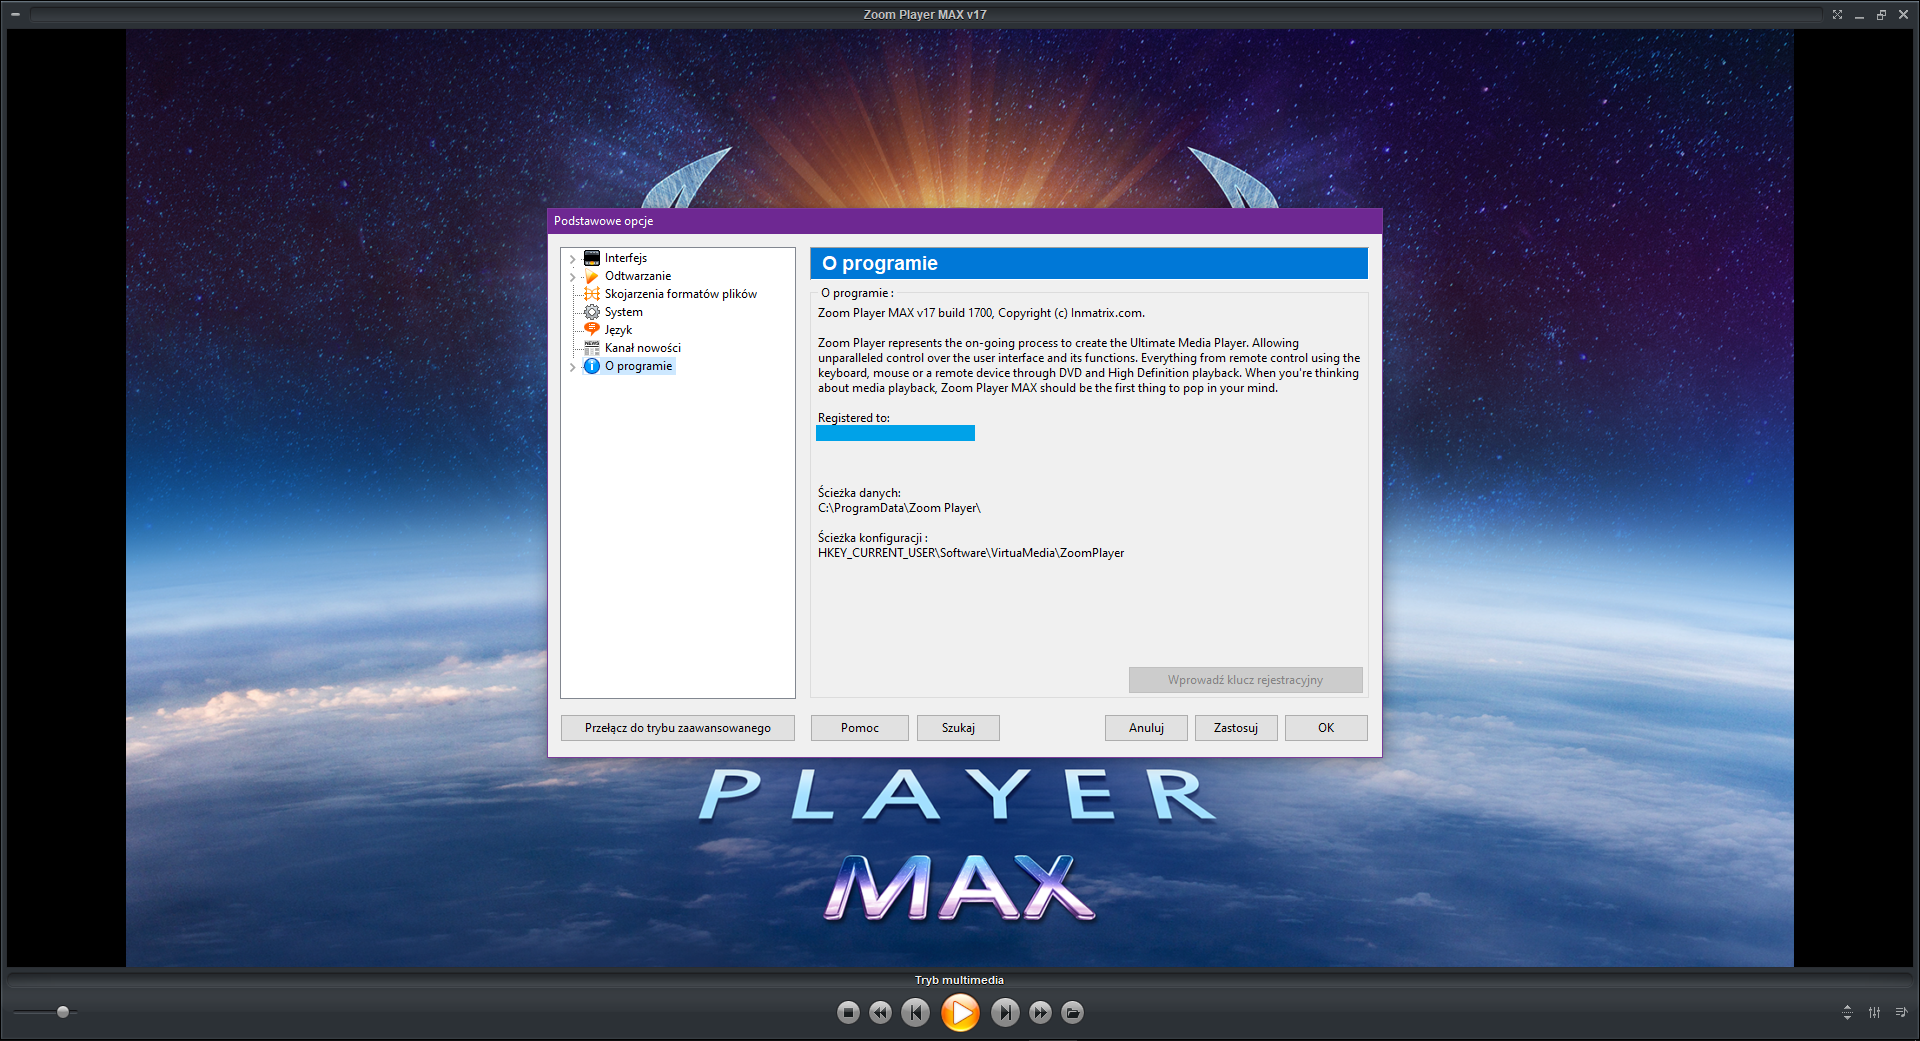Click the dash menu icon left of title

tap(15, 15)
